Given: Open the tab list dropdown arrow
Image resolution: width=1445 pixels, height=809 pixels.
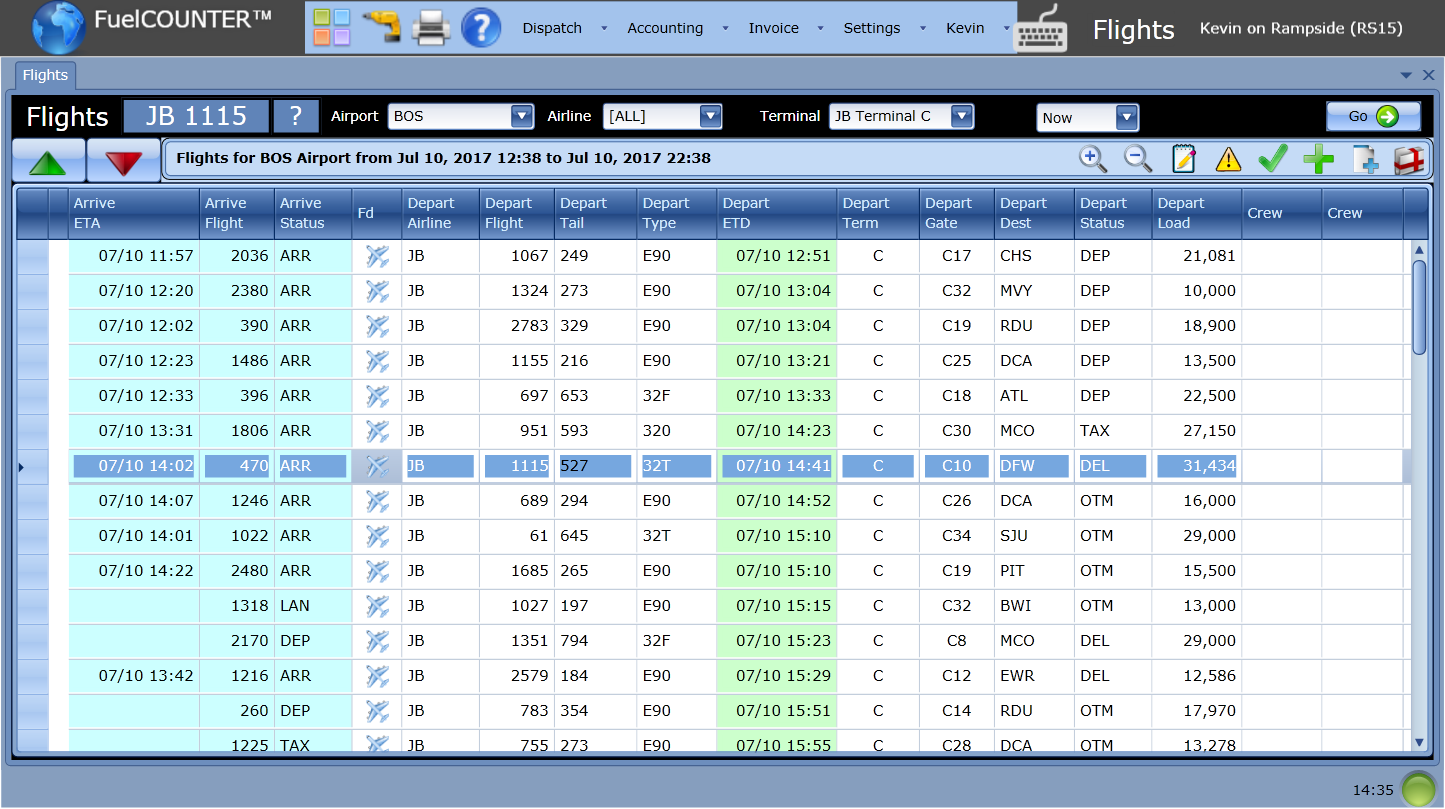Looking at the screenshot, I should click(x=1406, y=75).
